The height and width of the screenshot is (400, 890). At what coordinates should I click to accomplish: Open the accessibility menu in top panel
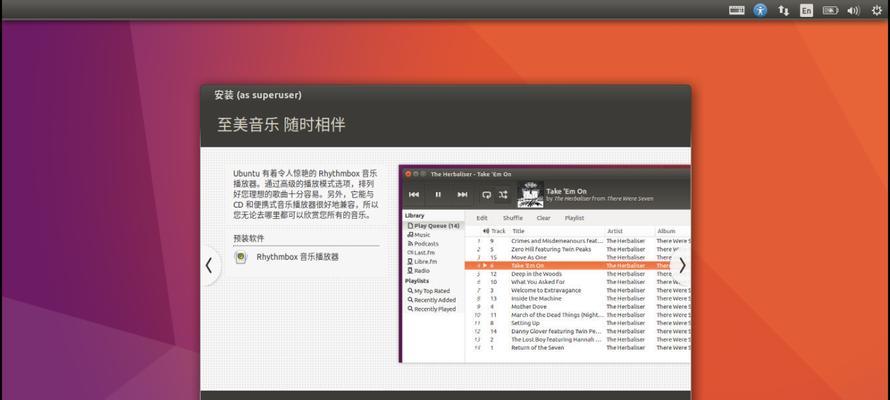[x=760, y=10]
